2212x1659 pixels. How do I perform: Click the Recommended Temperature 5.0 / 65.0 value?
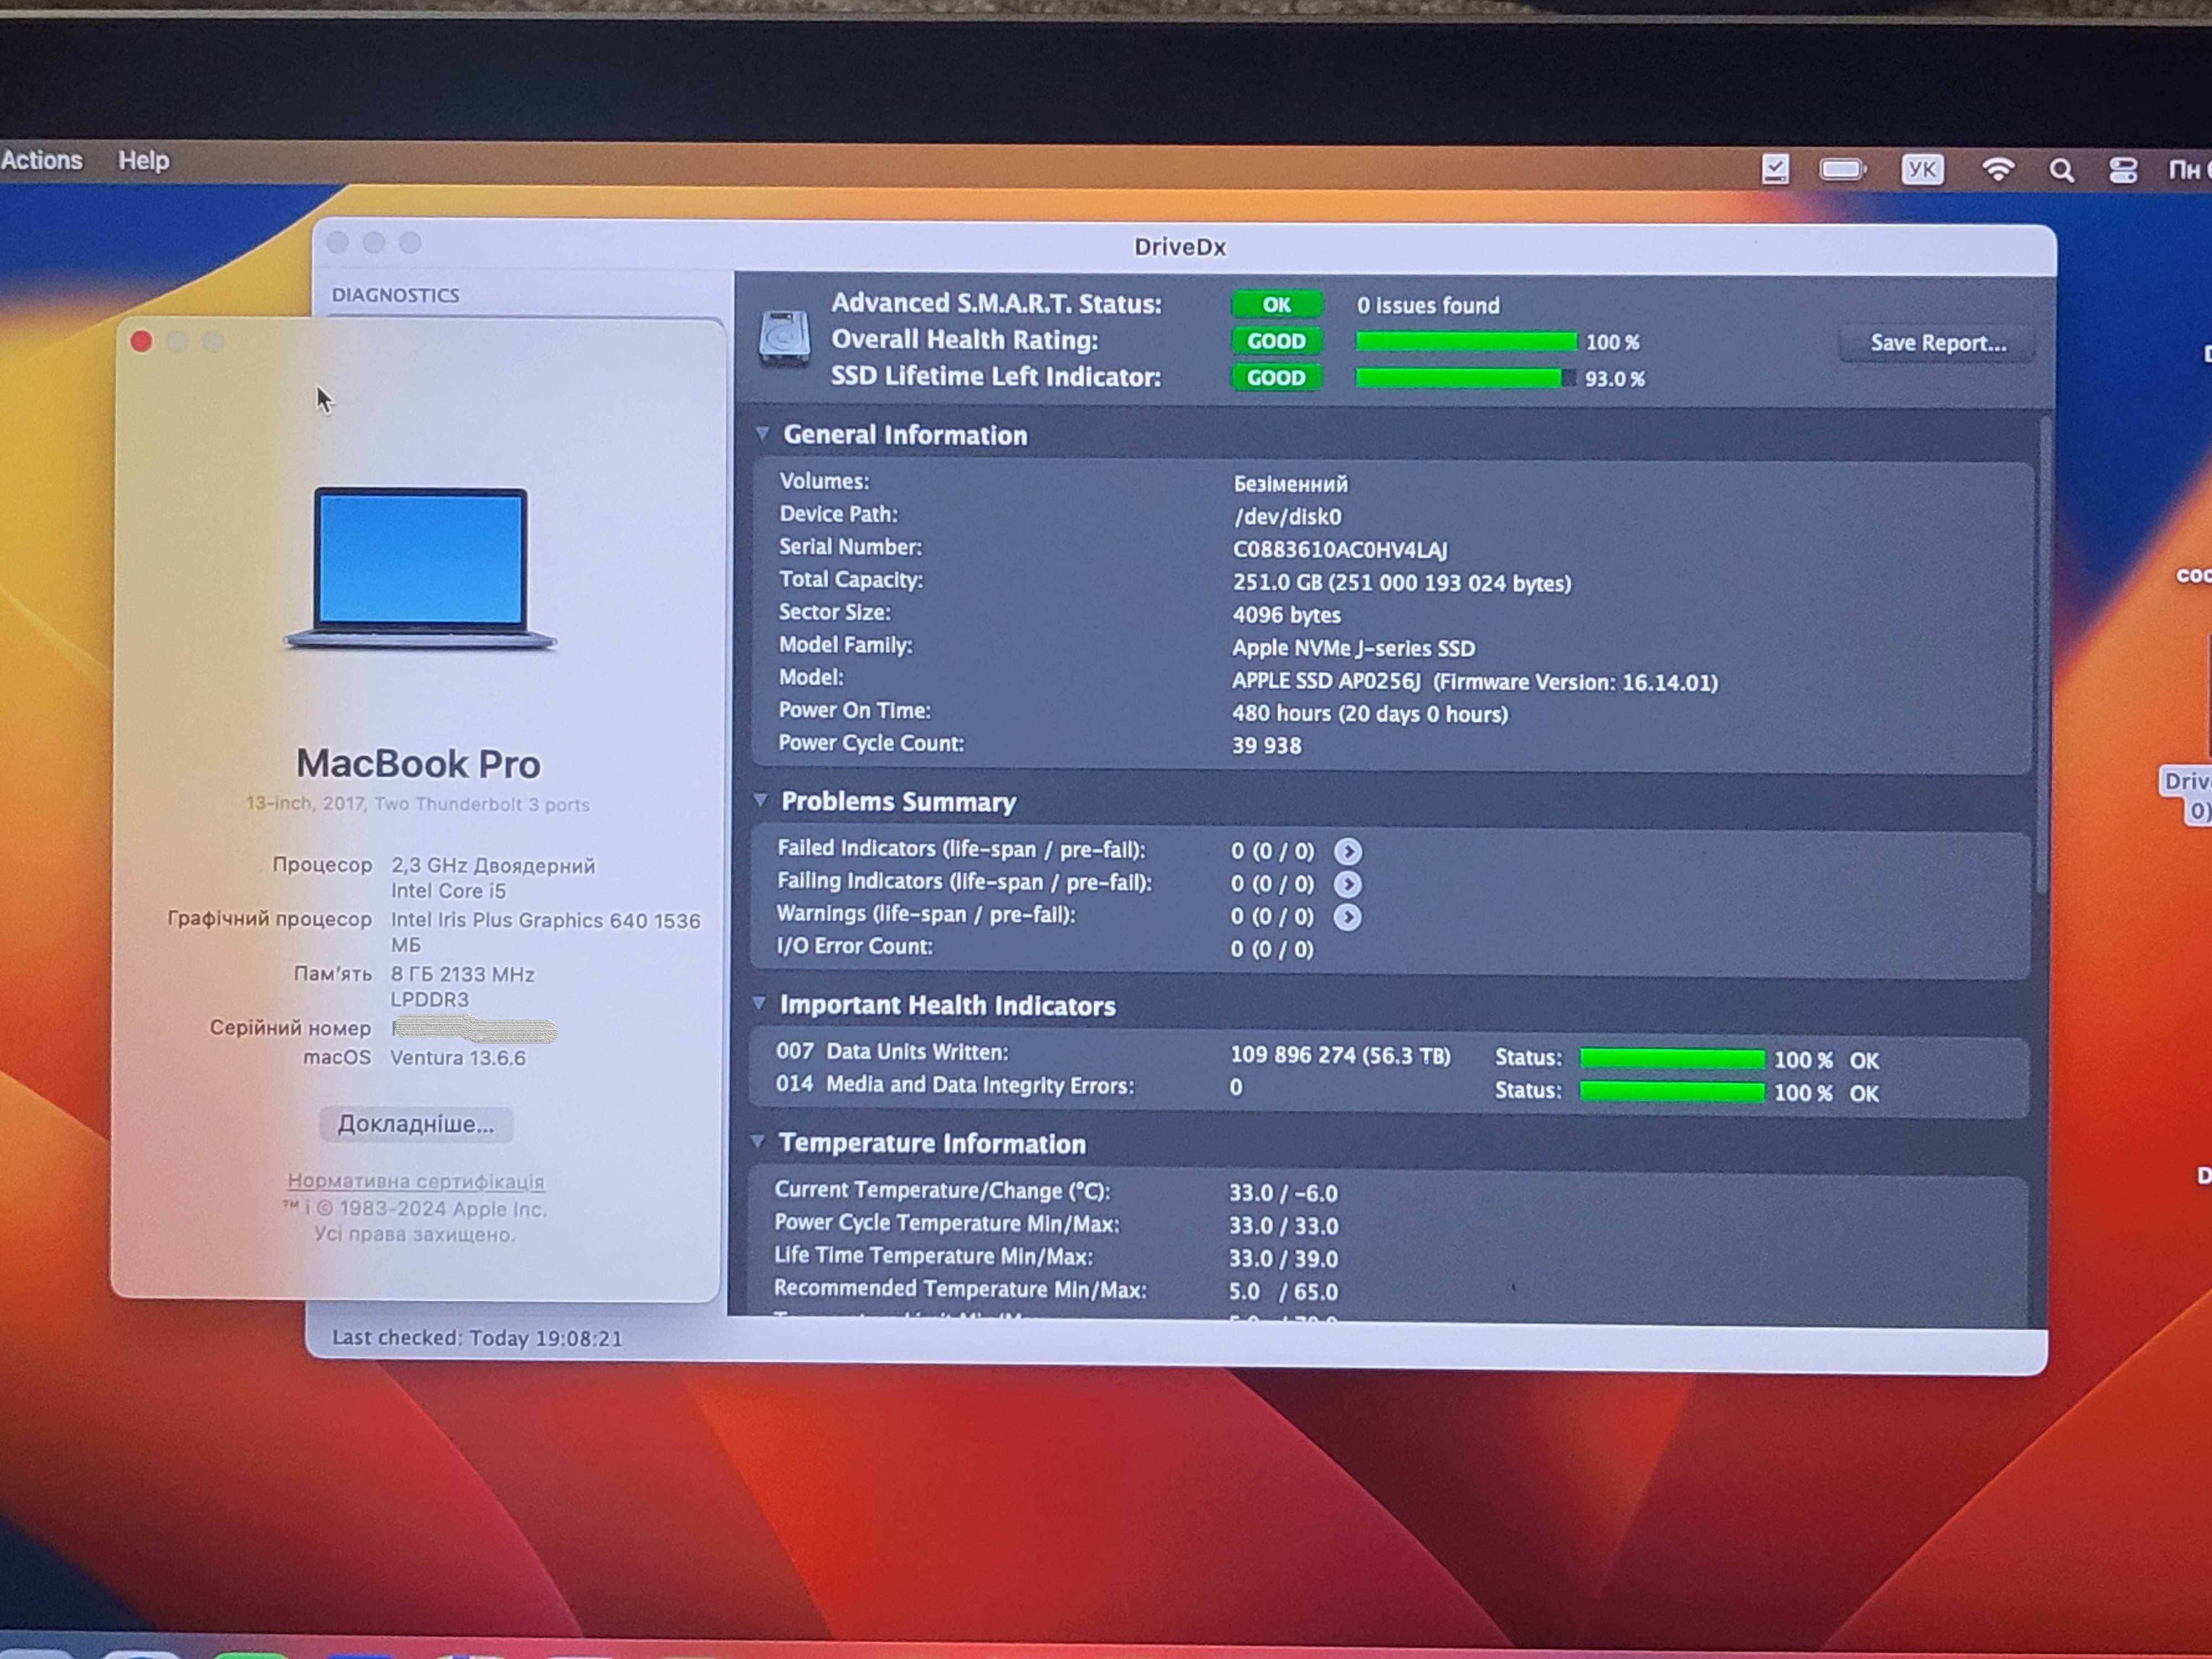tap(1283, 1292)
